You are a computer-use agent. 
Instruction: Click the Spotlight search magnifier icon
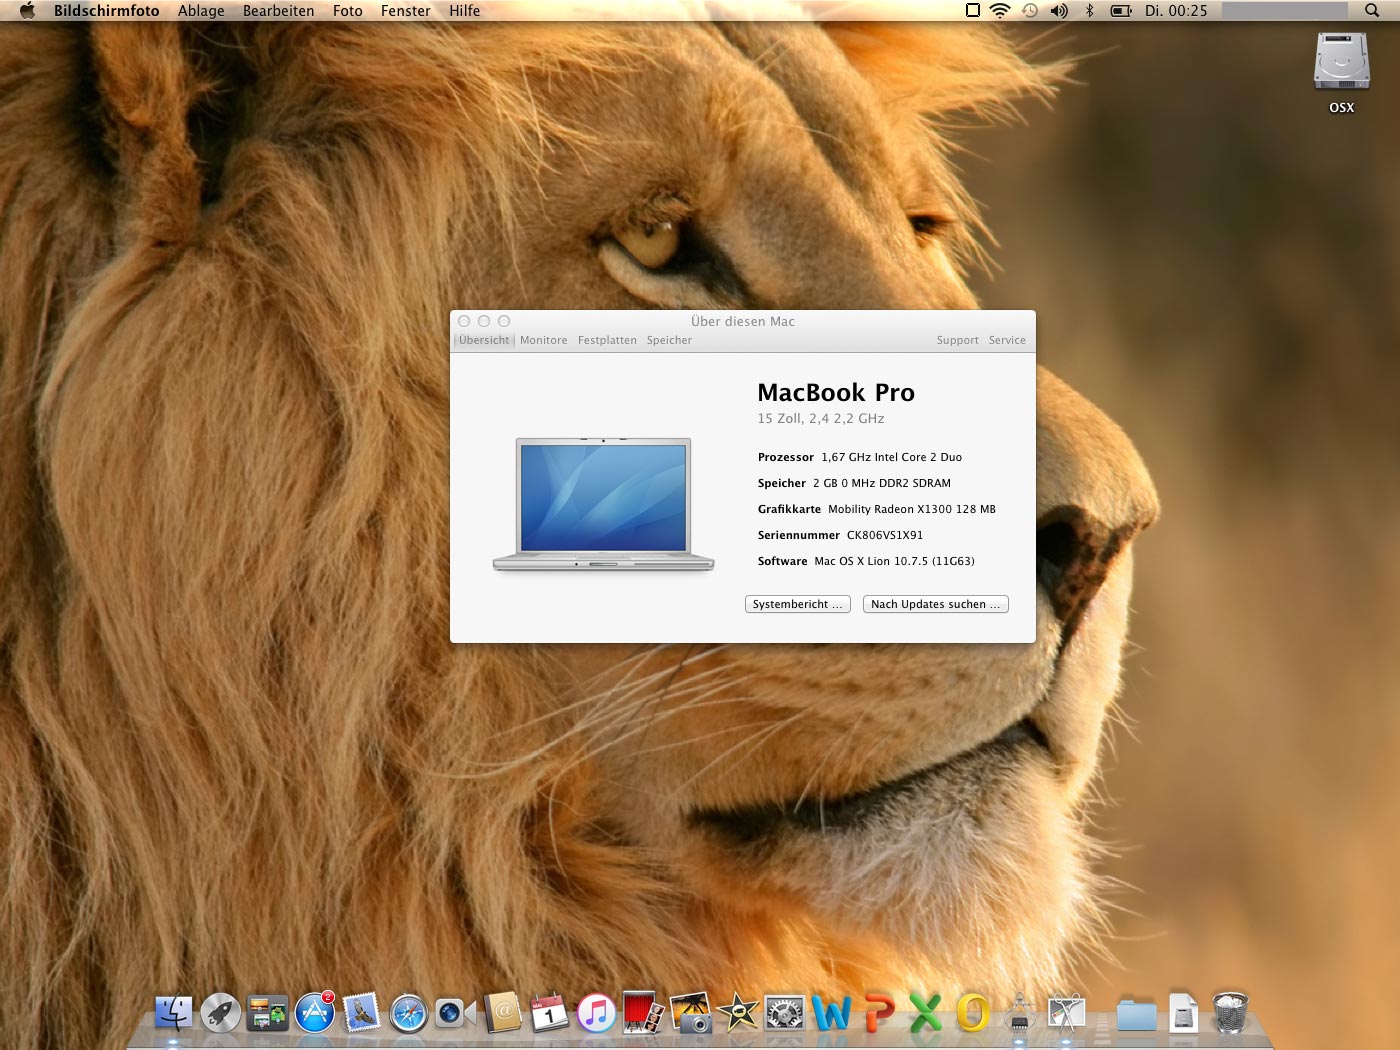coord(1372,11)
